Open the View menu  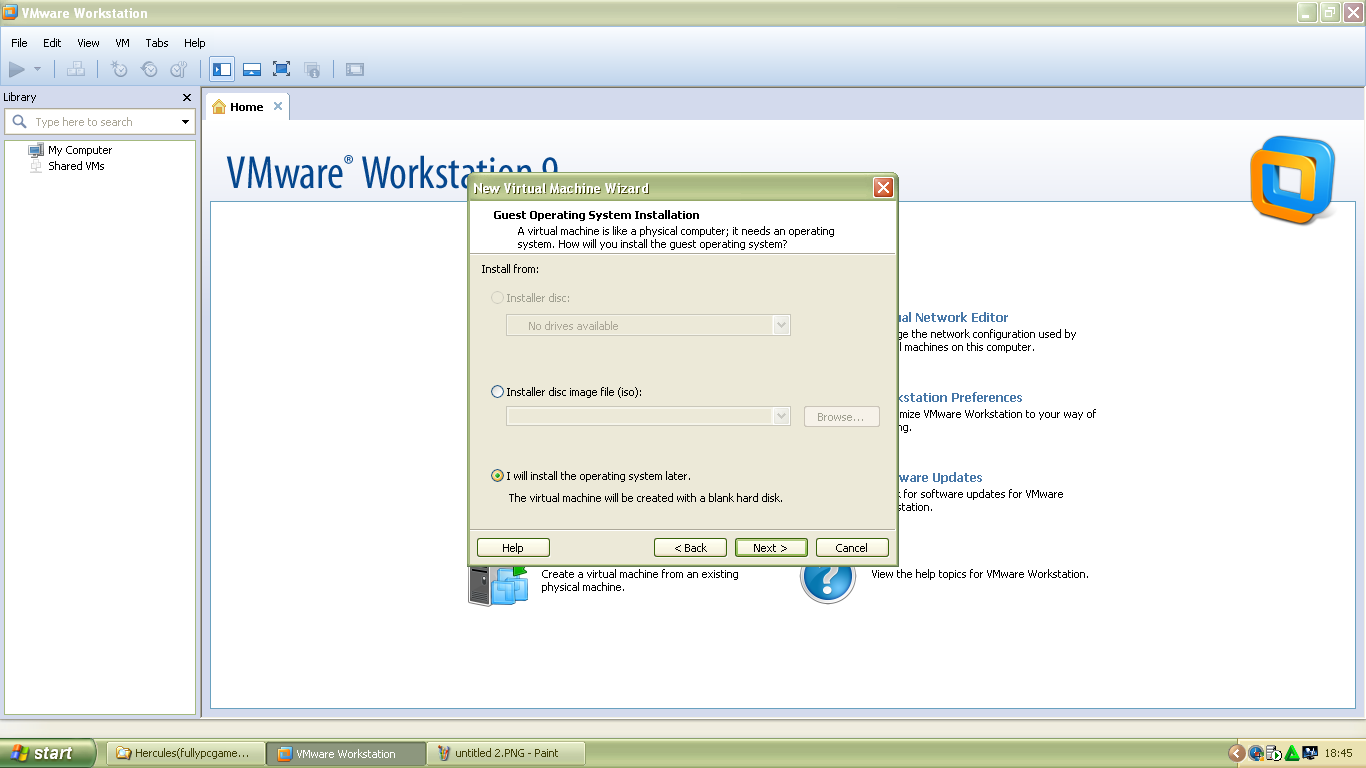coord(88,43)
